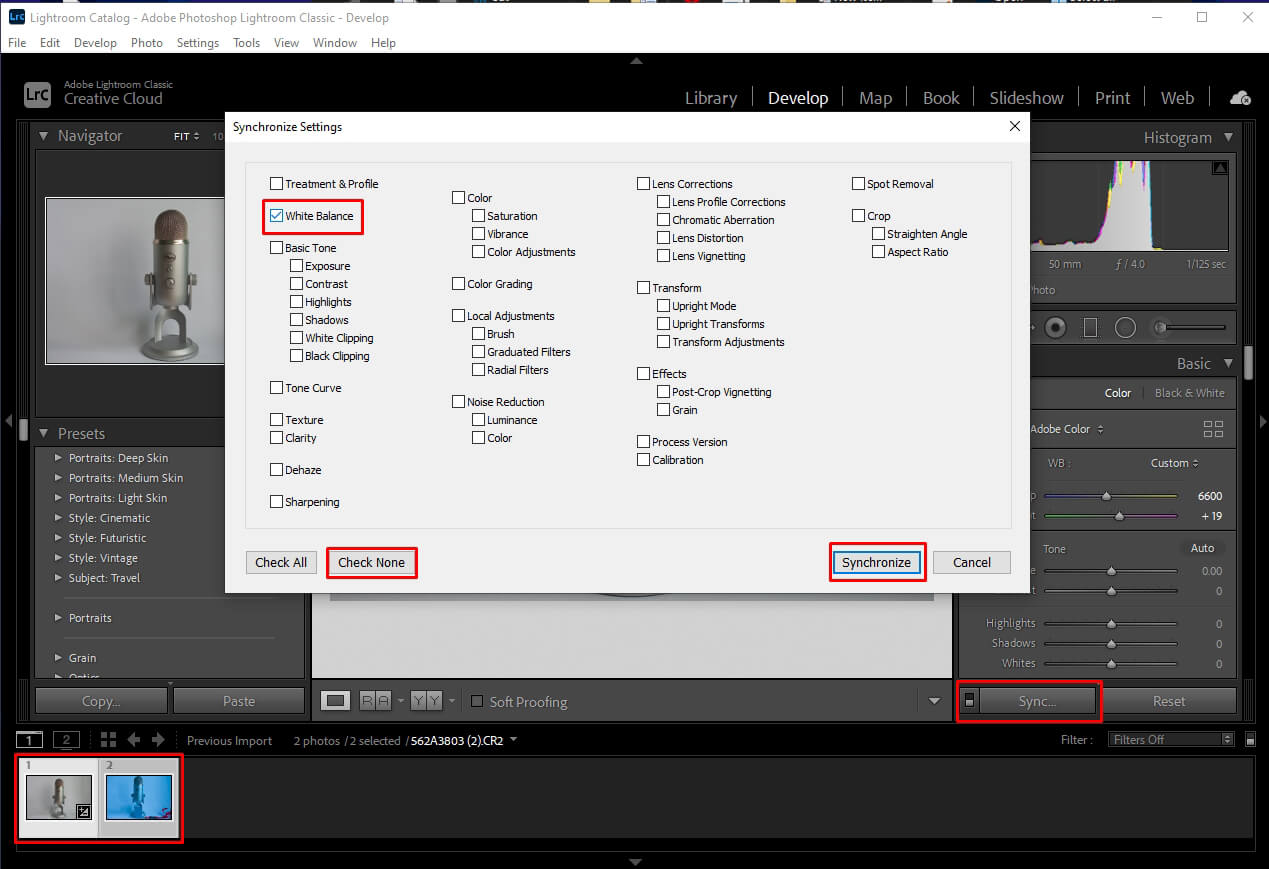1269x869 pixels.
Task: Select the blue filmstrip thumbnail 2
Action: coord(139,796)
